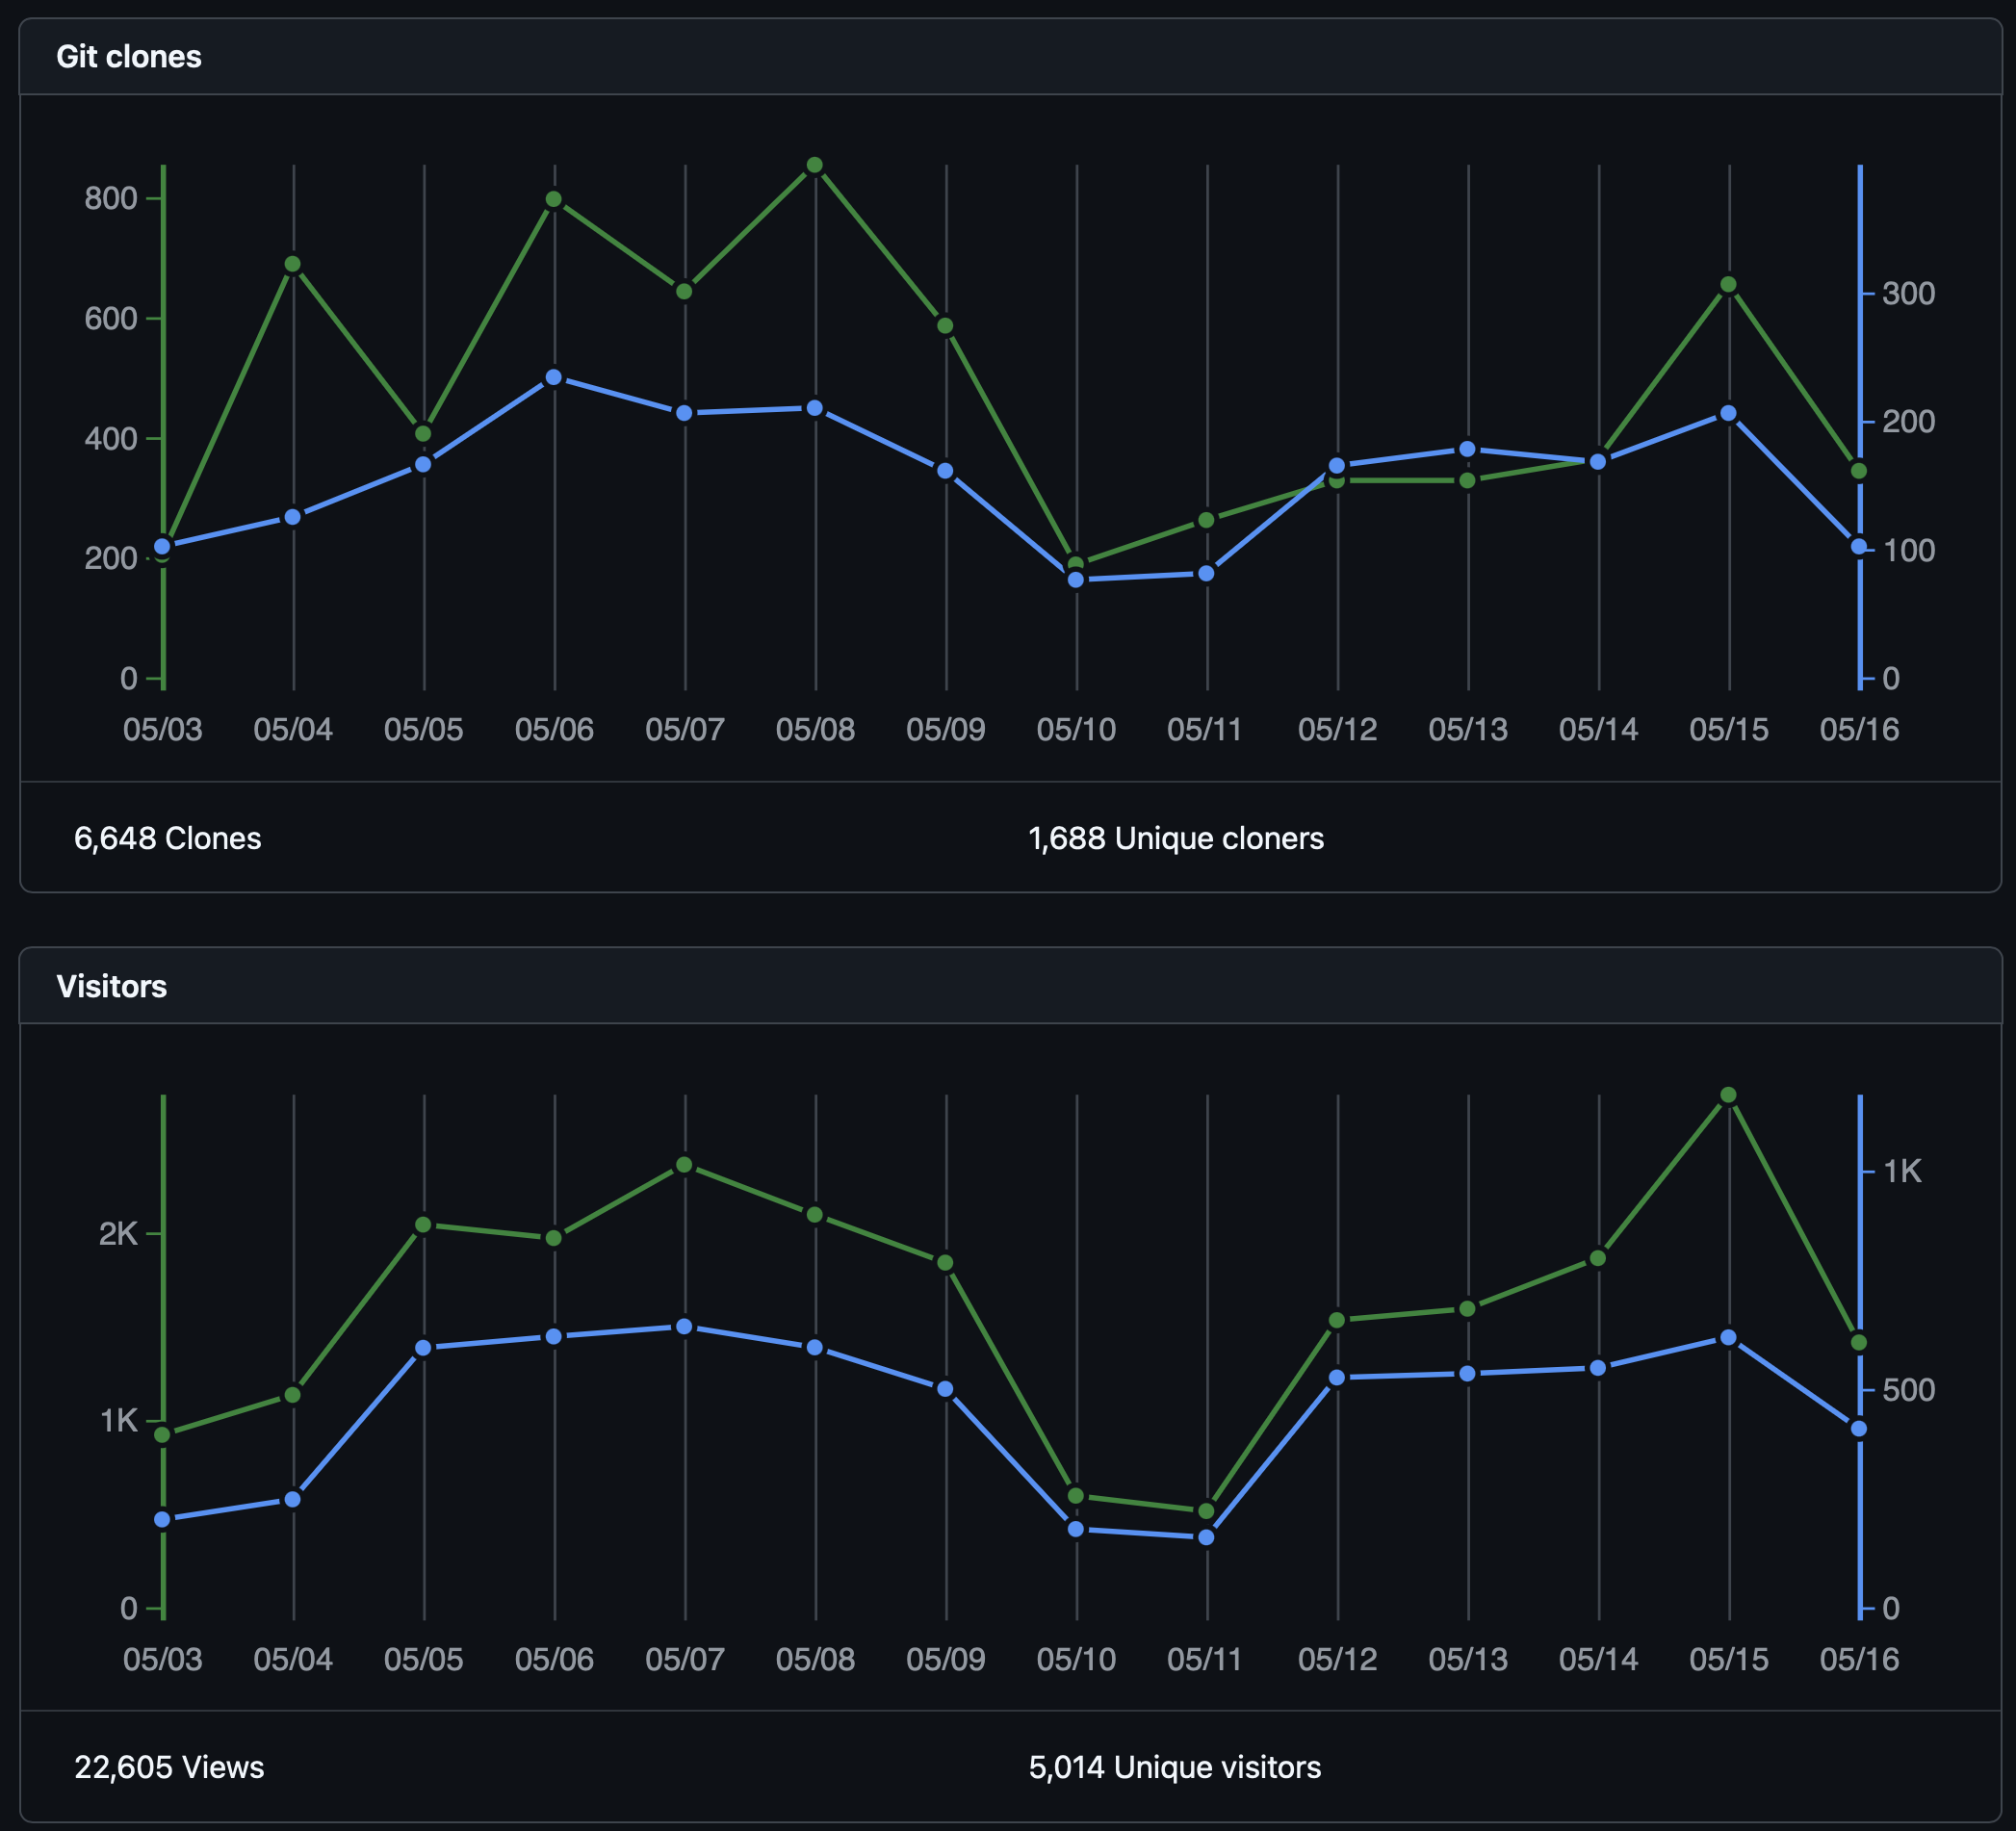Click the '500' right axis label in Visitors

[x=1908, y=1390]
